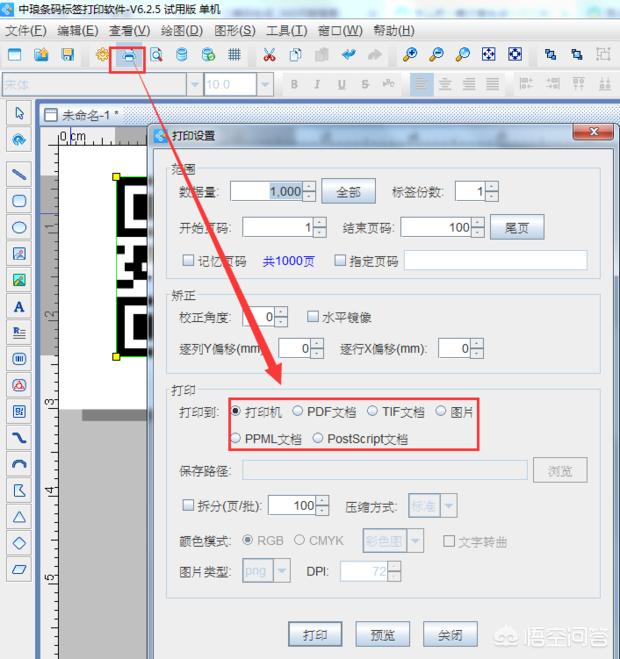
Task: Close the 打印设置 dialog with X
Action: click(x=593, y=132)
